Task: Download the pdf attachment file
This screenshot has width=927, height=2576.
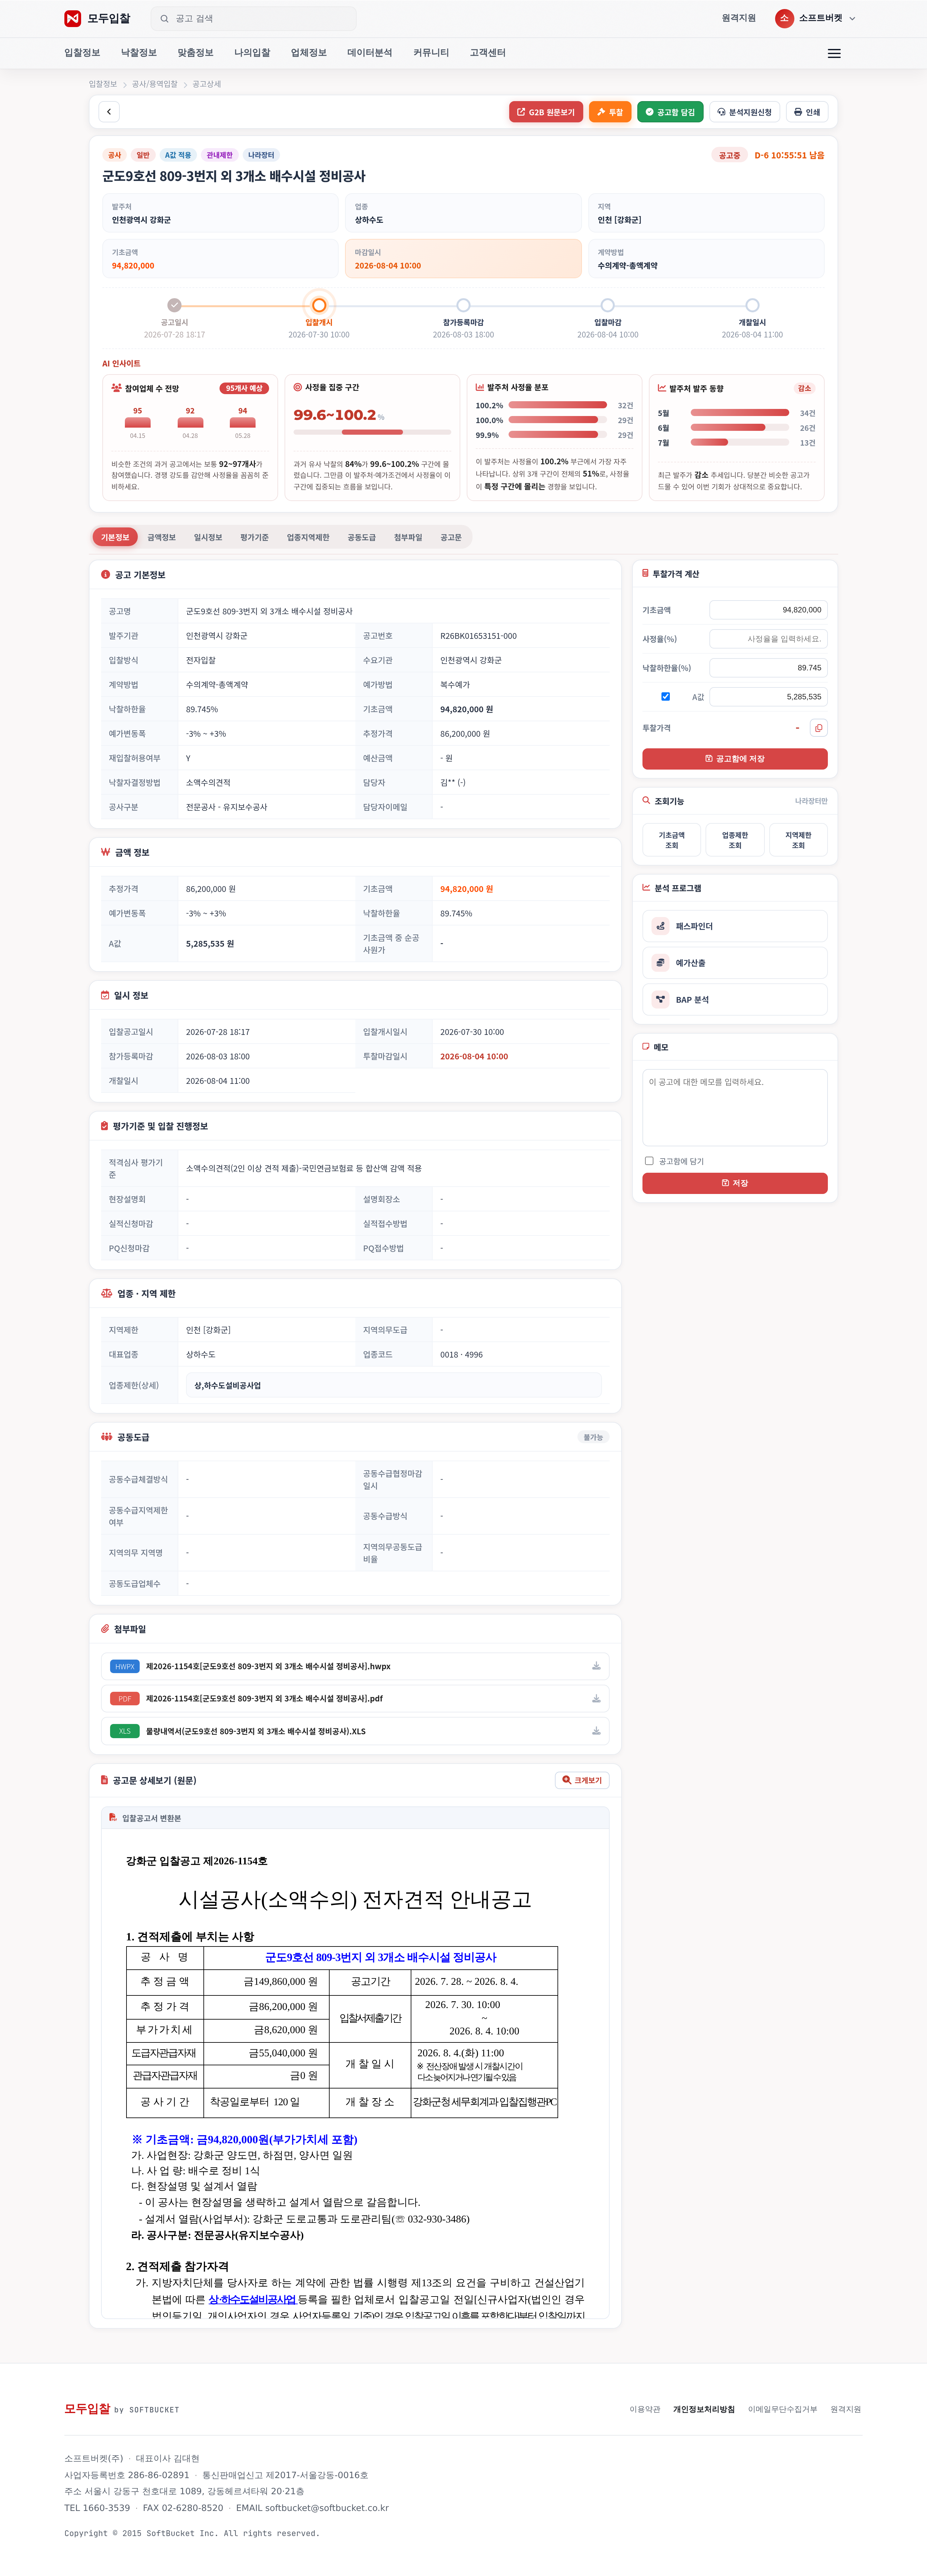Action: point(596,1698)
